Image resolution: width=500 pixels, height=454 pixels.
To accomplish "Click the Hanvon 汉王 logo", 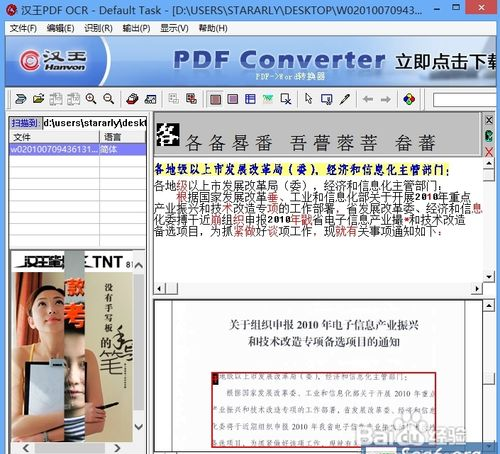I will click(53, 60).
